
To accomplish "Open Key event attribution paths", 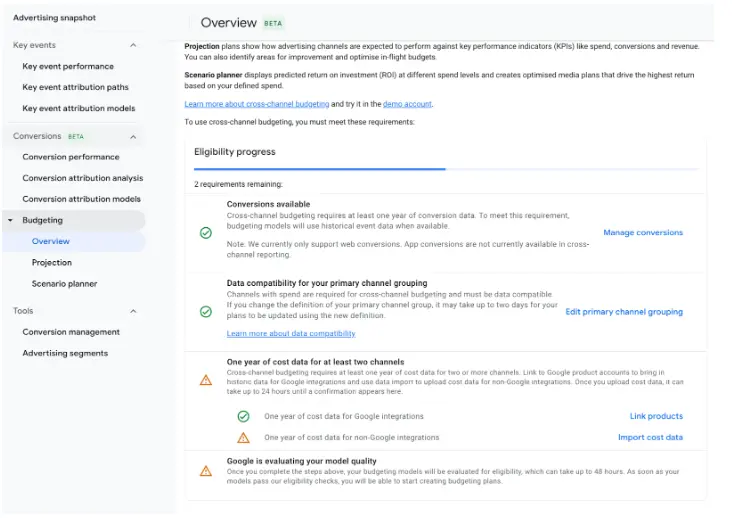I will pos(75,87).
